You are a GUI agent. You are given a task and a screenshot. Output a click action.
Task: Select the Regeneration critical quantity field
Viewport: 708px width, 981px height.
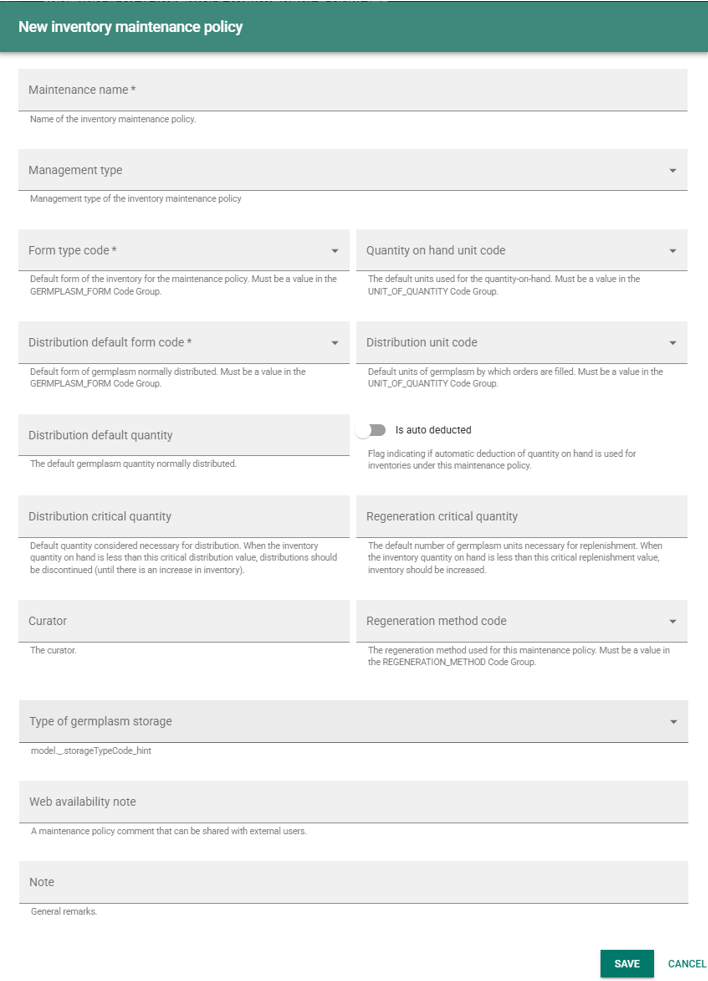pos(521,517)
